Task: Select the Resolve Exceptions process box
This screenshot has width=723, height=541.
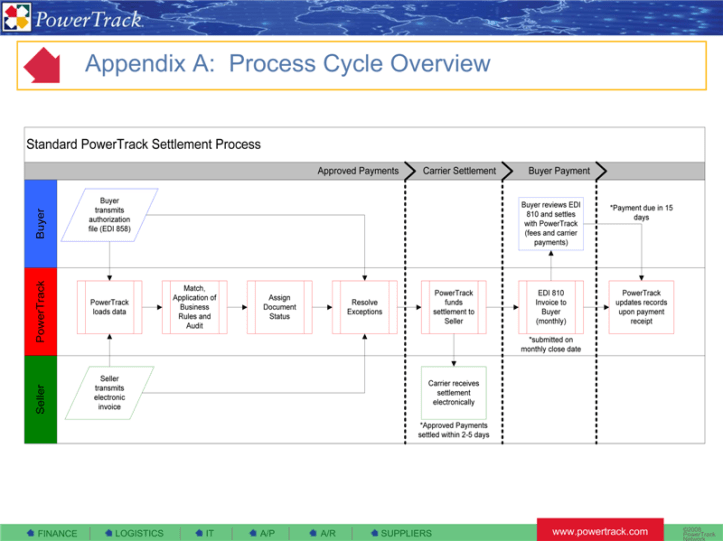Action: 364,307
